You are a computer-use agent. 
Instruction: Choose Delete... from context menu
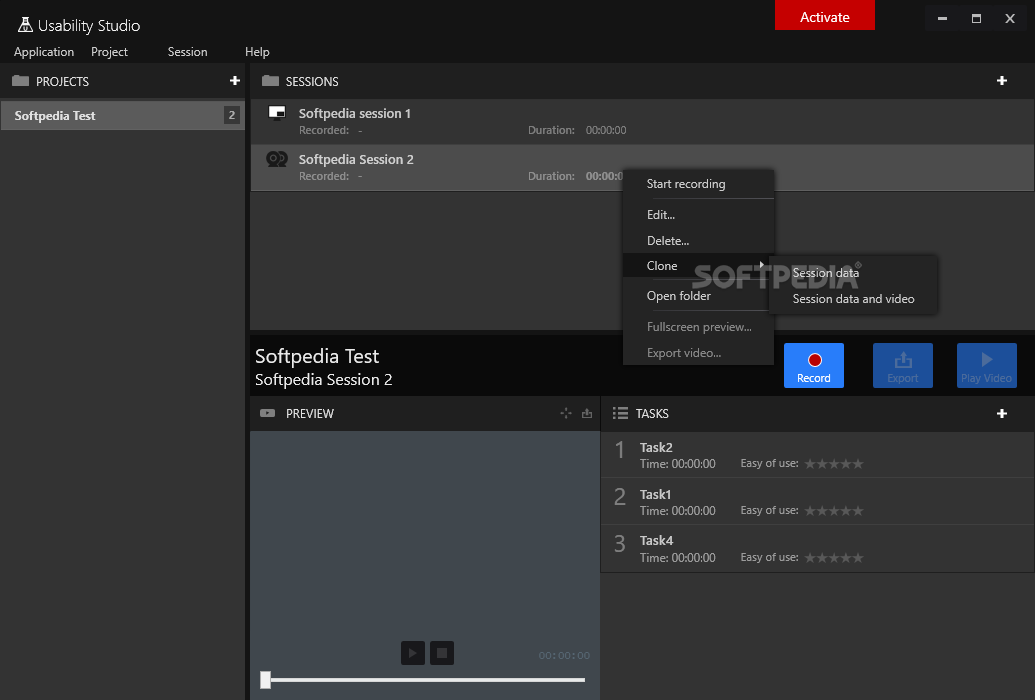[x=698, y=240]
